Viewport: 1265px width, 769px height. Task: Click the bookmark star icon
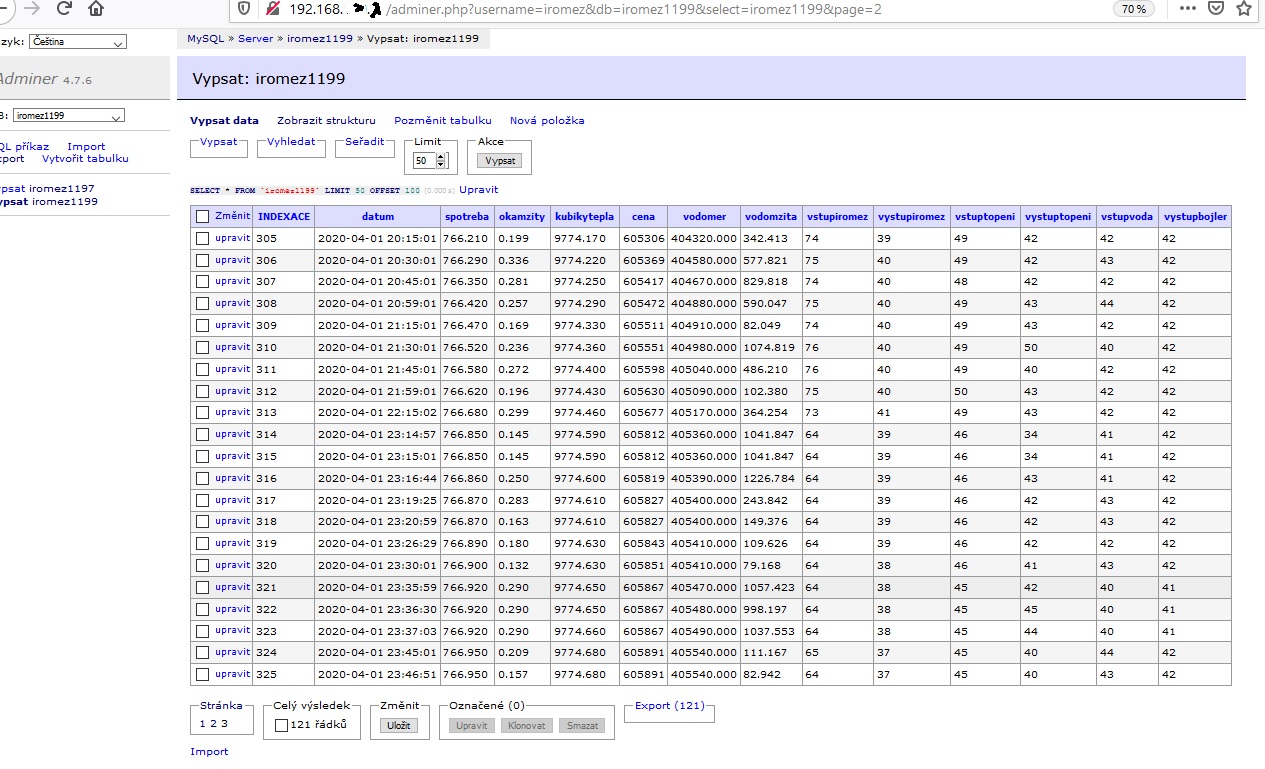(1243, 9)
